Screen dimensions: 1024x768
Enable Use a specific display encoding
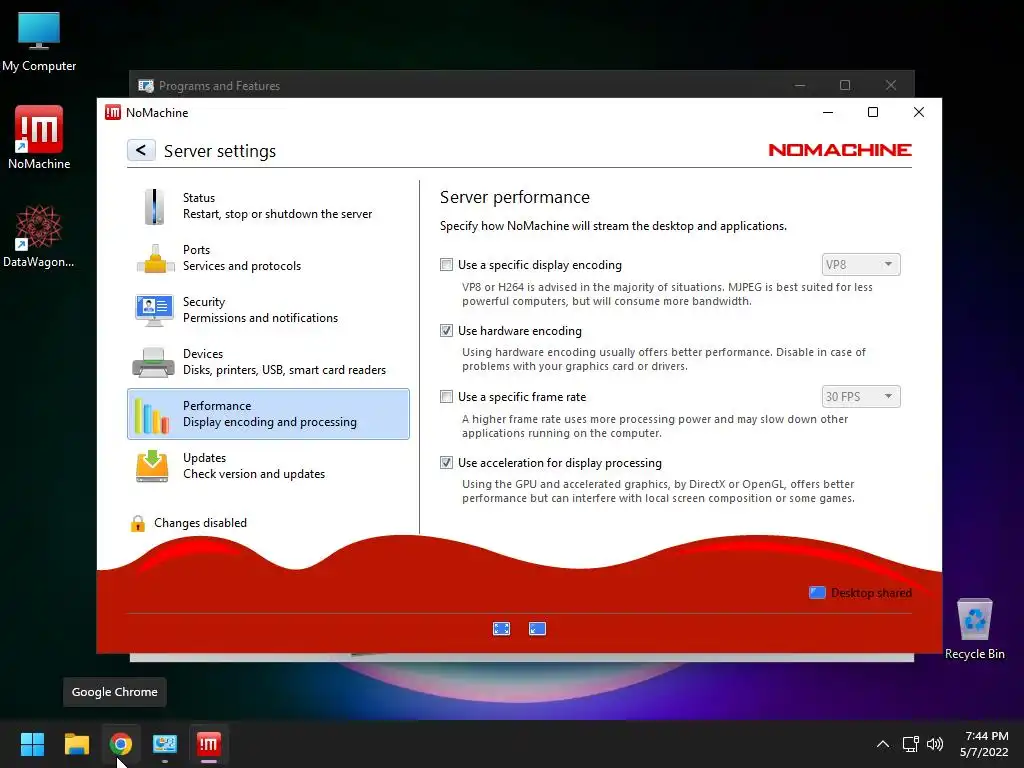click(446, 265)
